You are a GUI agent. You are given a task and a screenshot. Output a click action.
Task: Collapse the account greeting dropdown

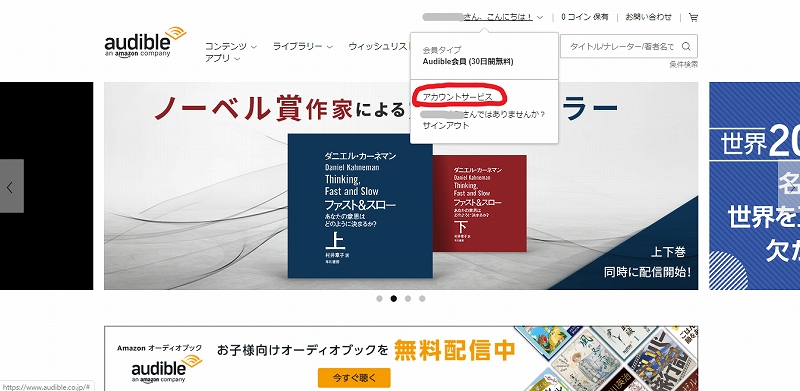[x=483, y=17]
